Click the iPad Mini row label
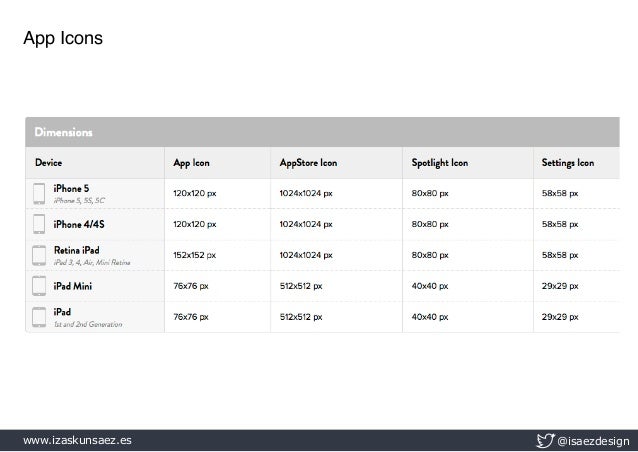 point(73,286)
